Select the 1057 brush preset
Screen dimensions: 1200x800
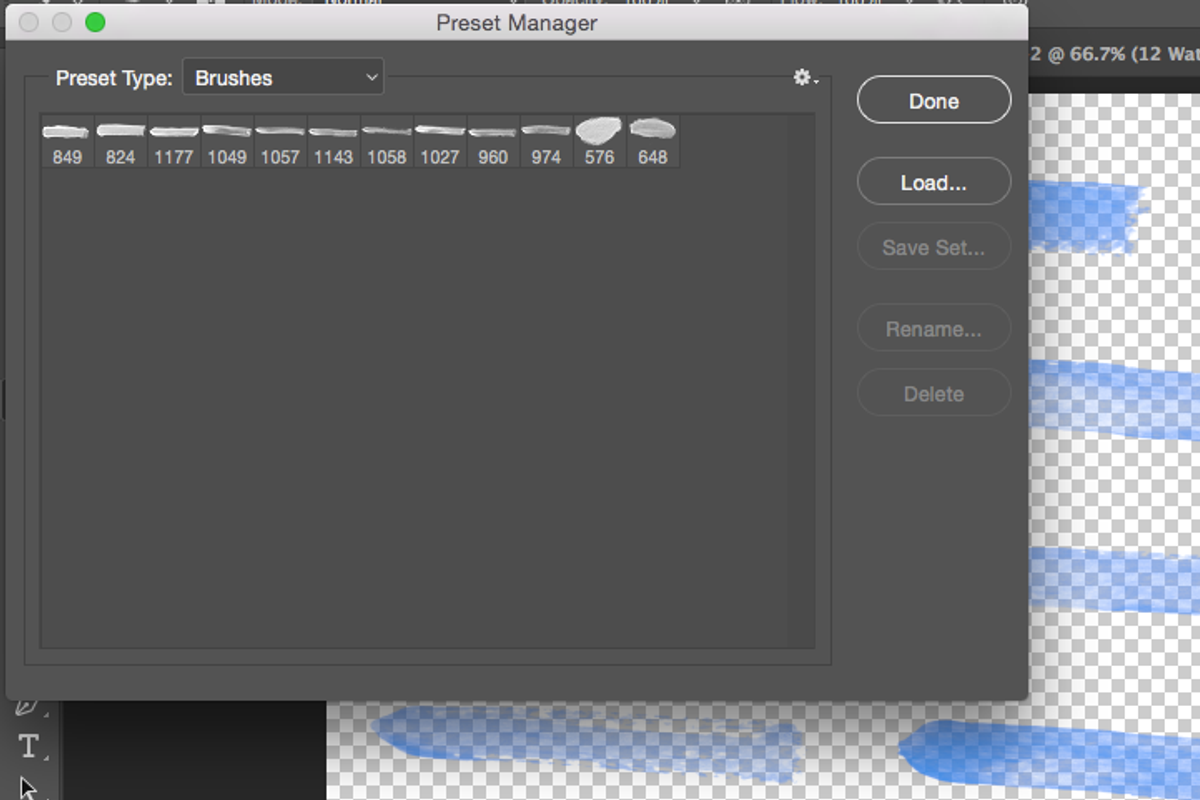280,141
